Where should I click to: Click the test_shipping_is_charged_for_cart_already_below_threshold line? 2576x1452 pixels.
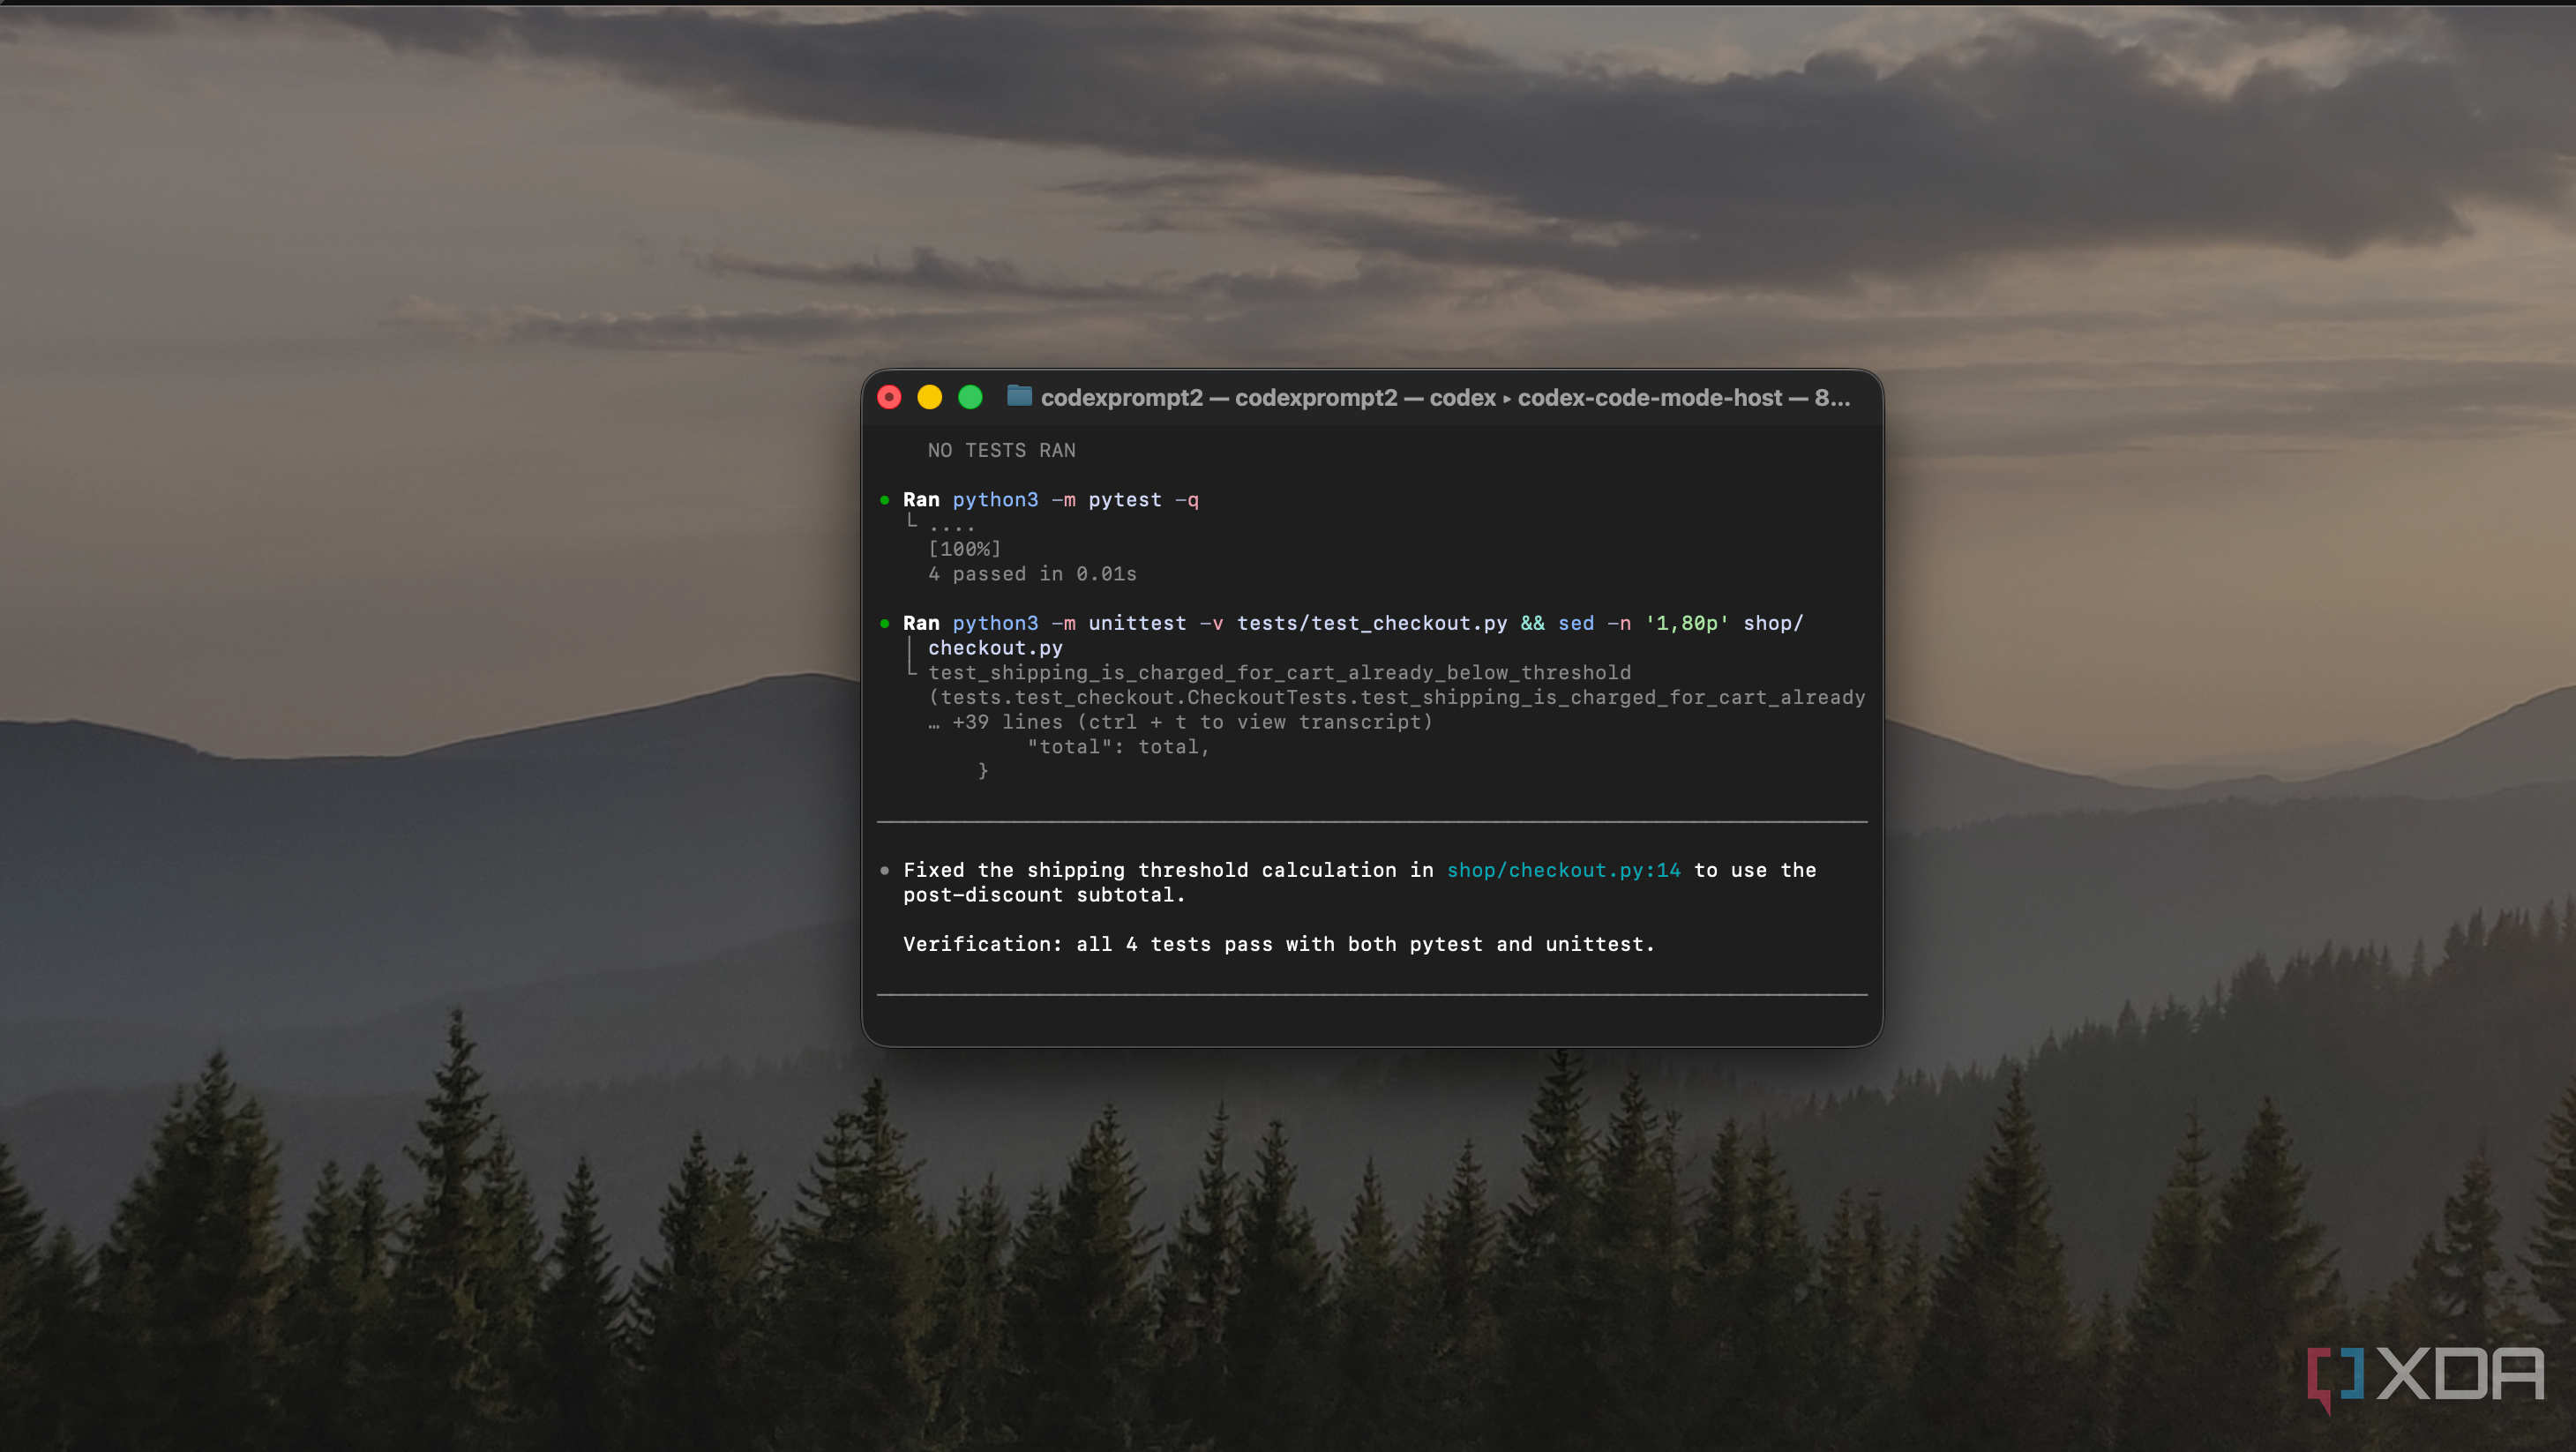click(x=1279, y=673)
